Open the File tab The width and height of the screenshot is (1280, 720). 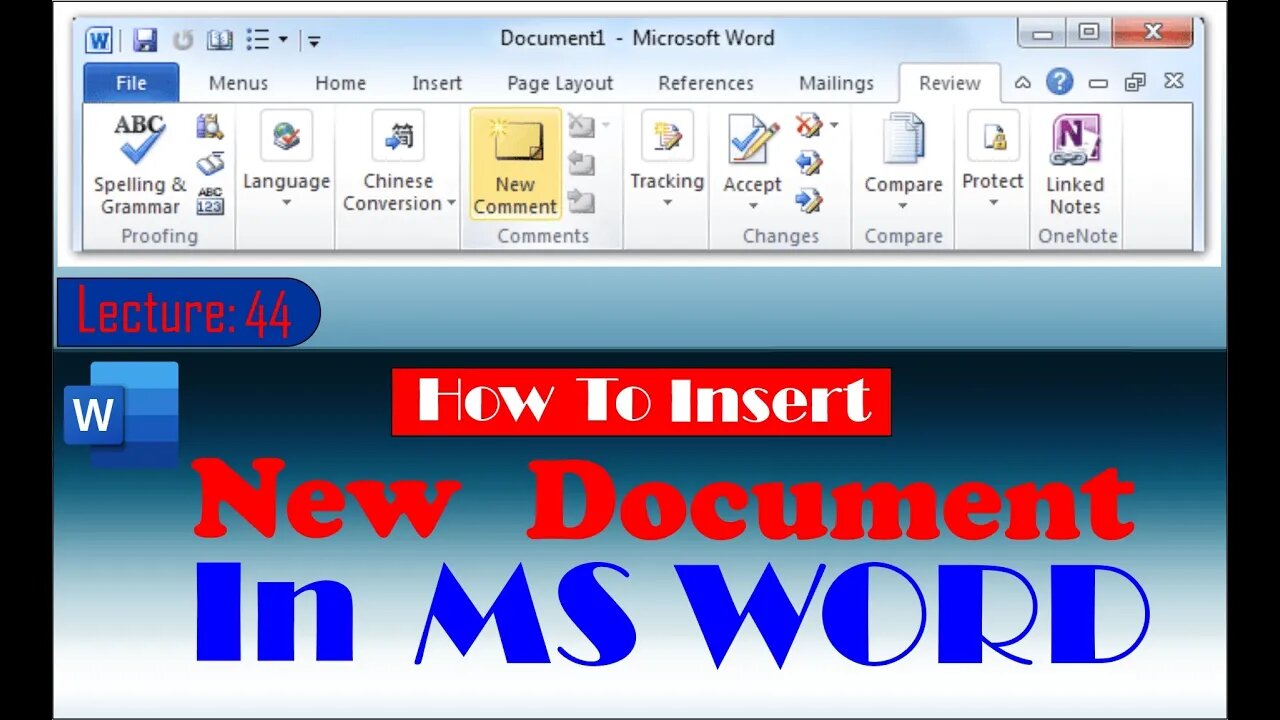point(131,83)
